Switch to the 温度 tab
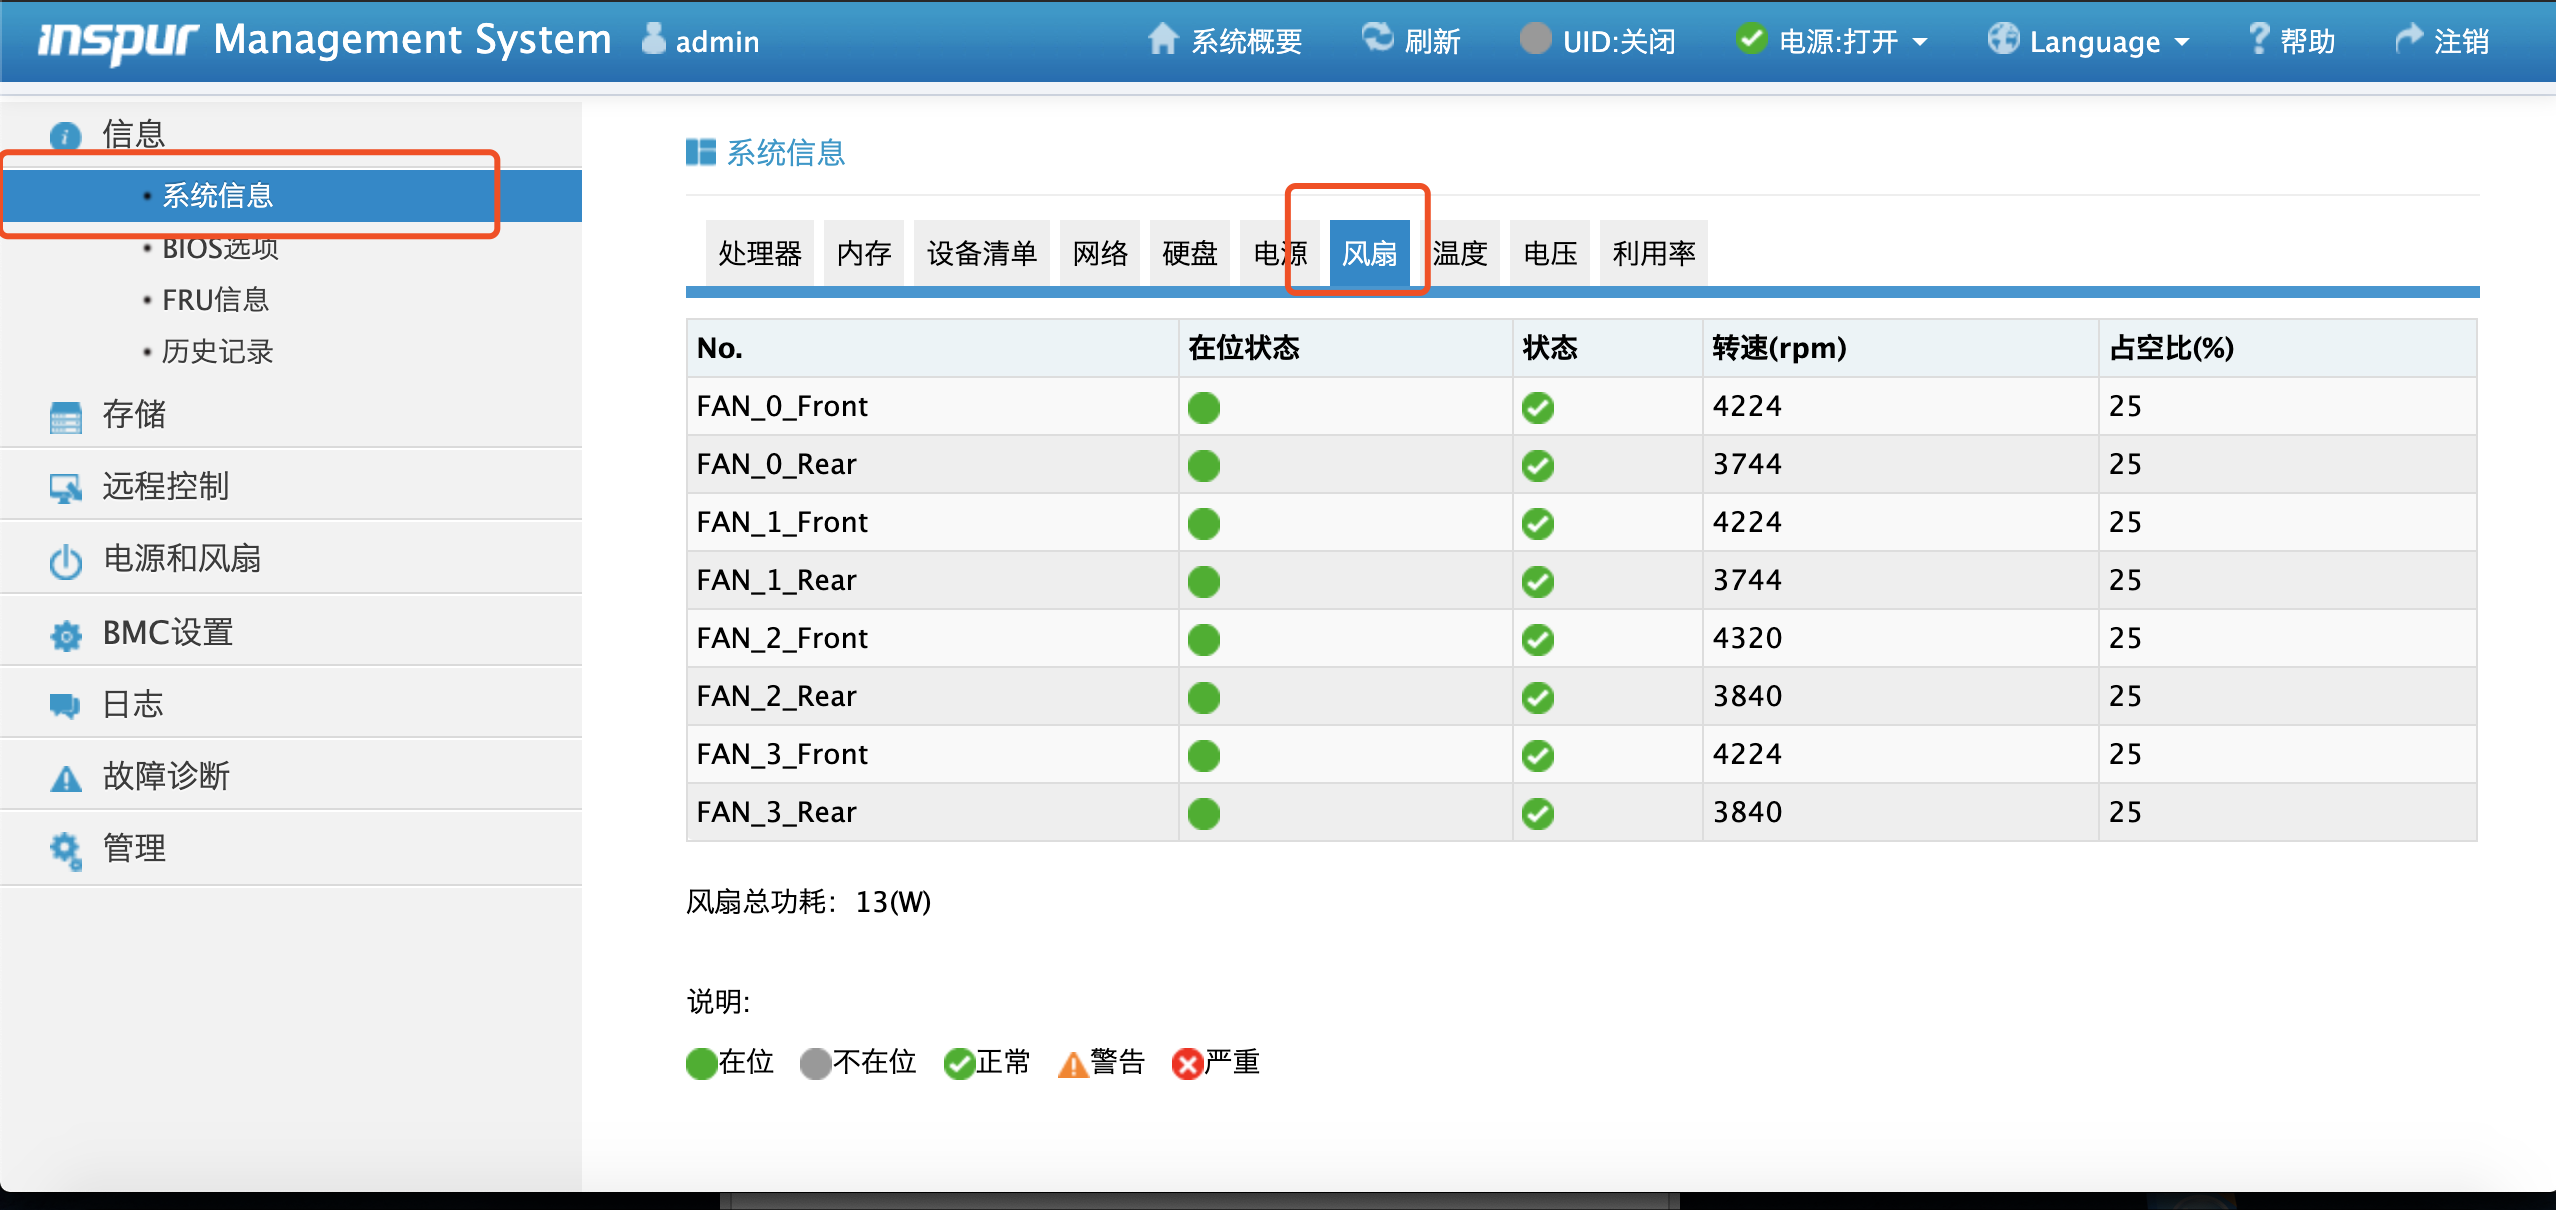 [x=1461, y=252]
